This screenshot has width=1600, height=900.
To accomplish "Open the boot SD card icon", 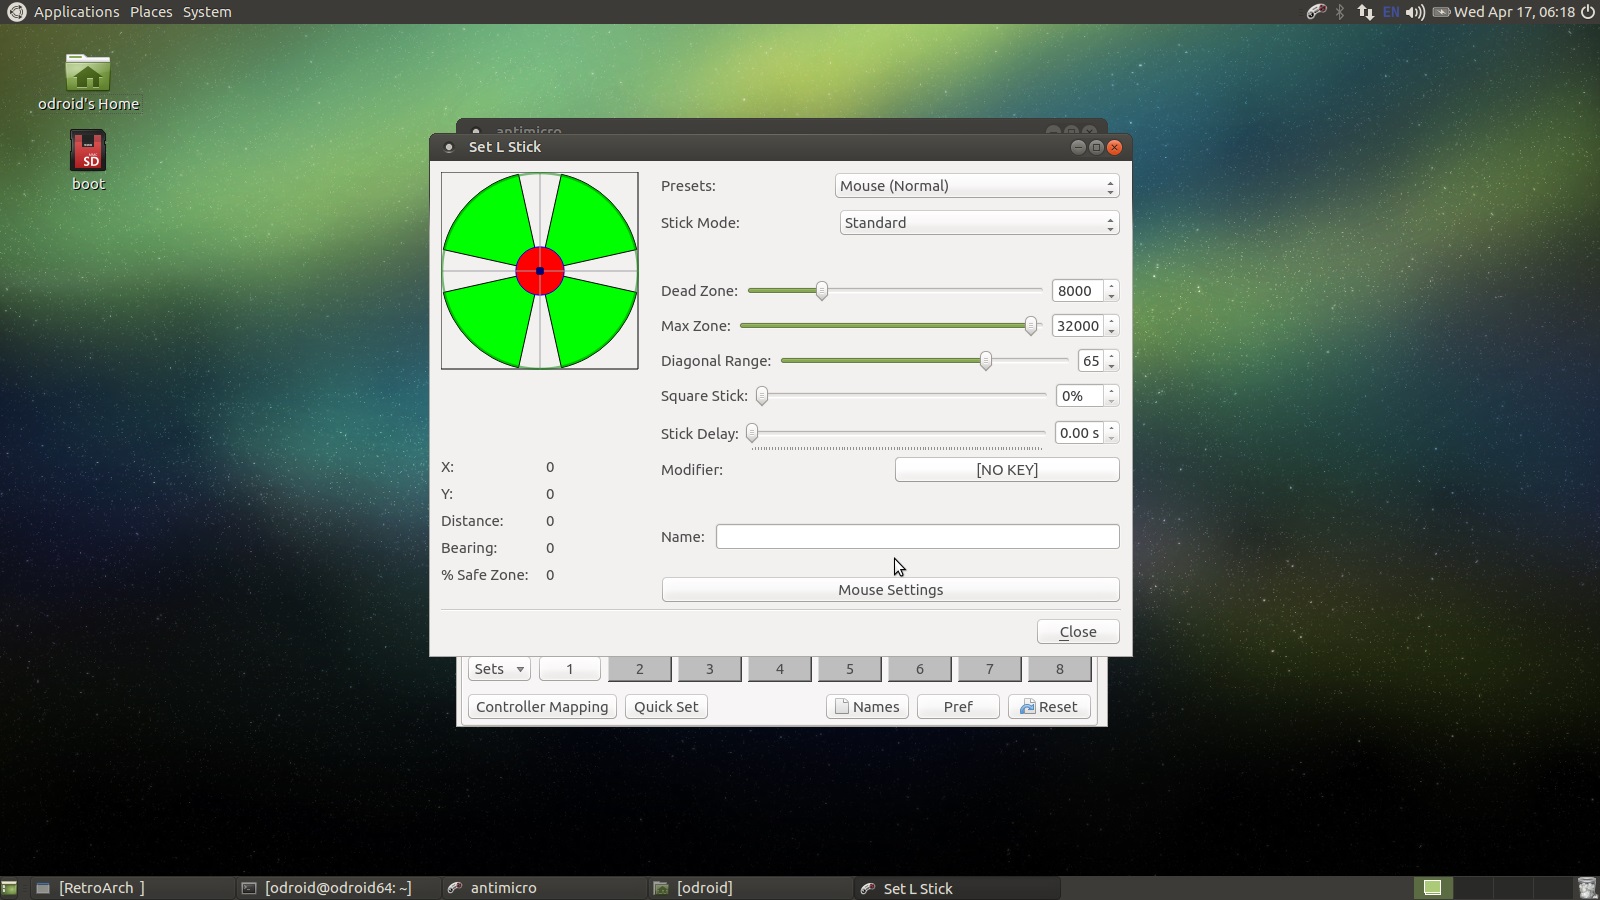I will (x=88, y=152).
